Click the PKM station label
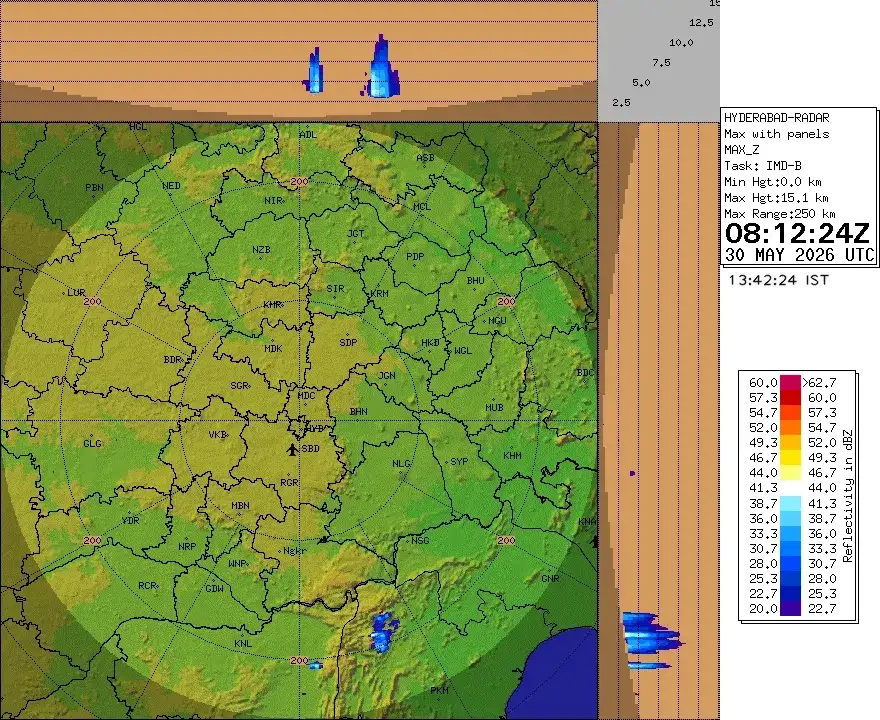880x720 pixels. point(439,690)
